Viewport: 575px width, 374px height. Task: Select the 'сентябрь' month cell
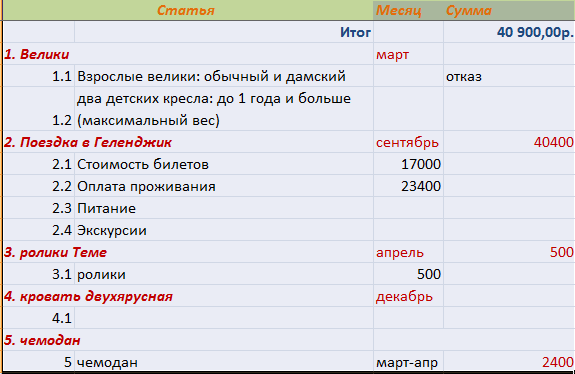click(408, 142)
